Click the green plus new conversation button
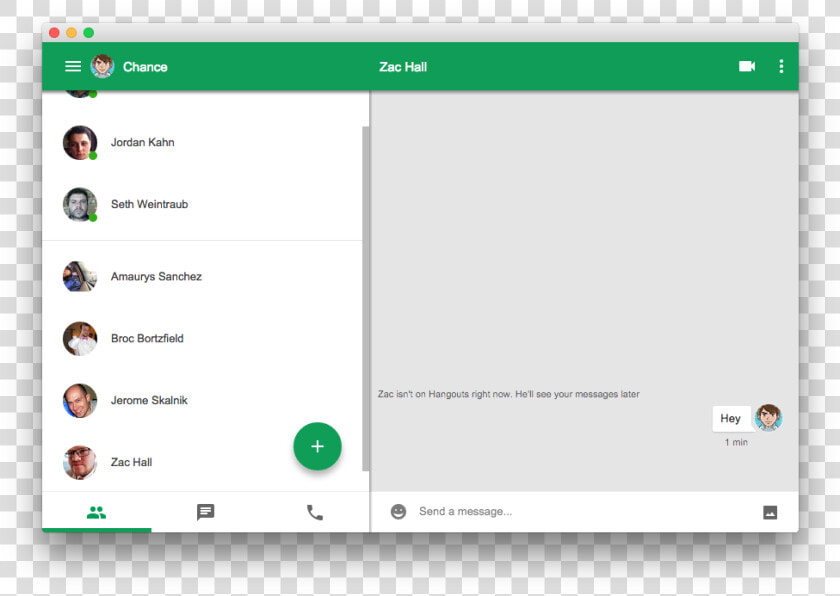 click(x=317, y=446)
